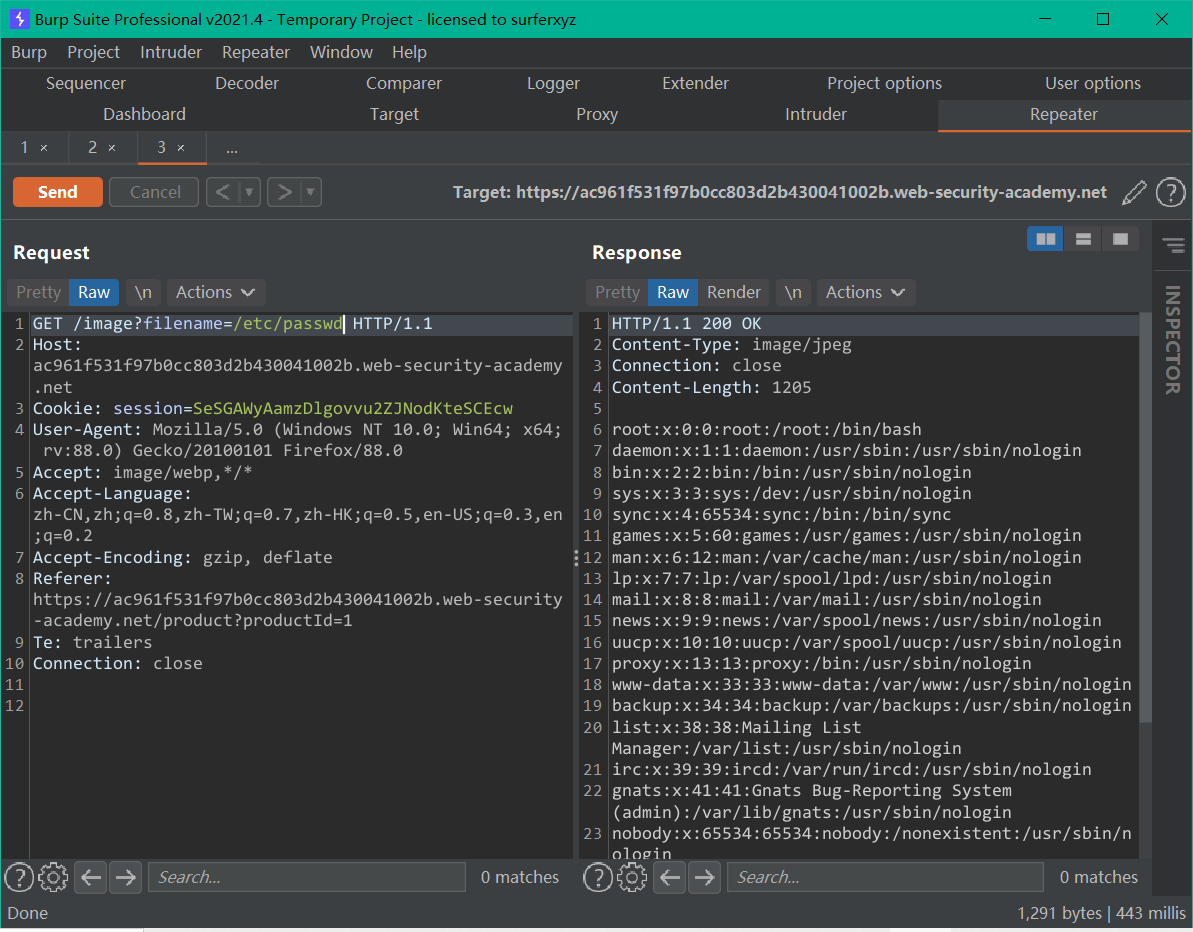
Task: Open the User options tab
Action: click(1093, 84)
